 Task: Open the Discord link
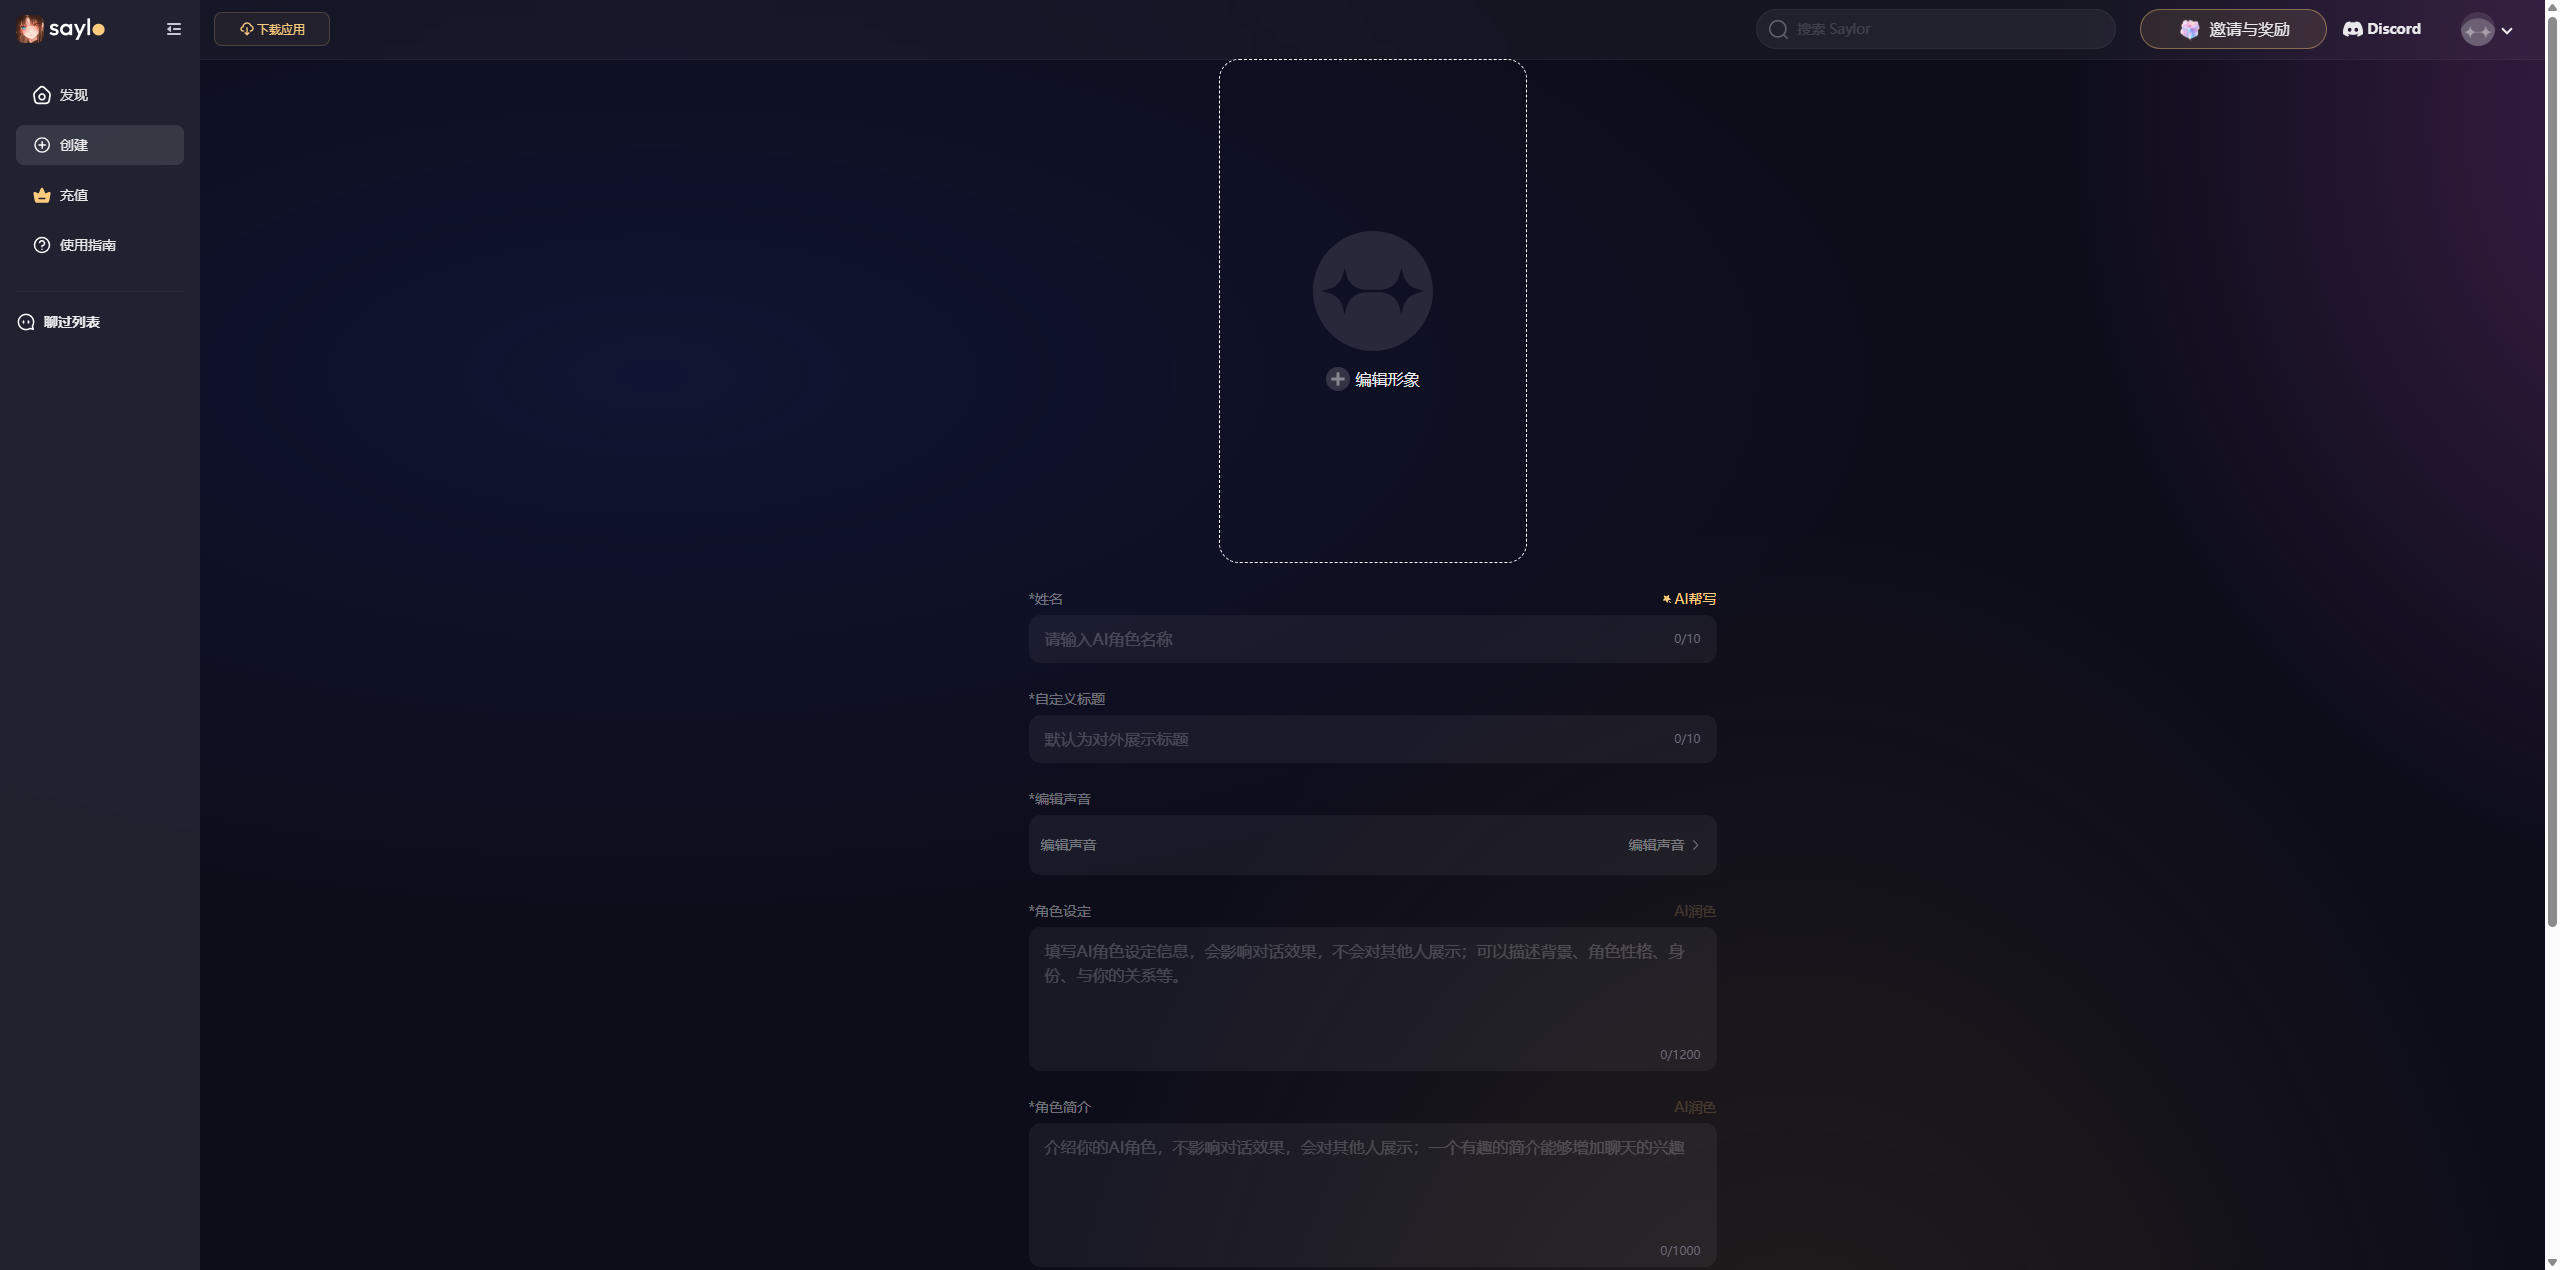point(2382,29)
